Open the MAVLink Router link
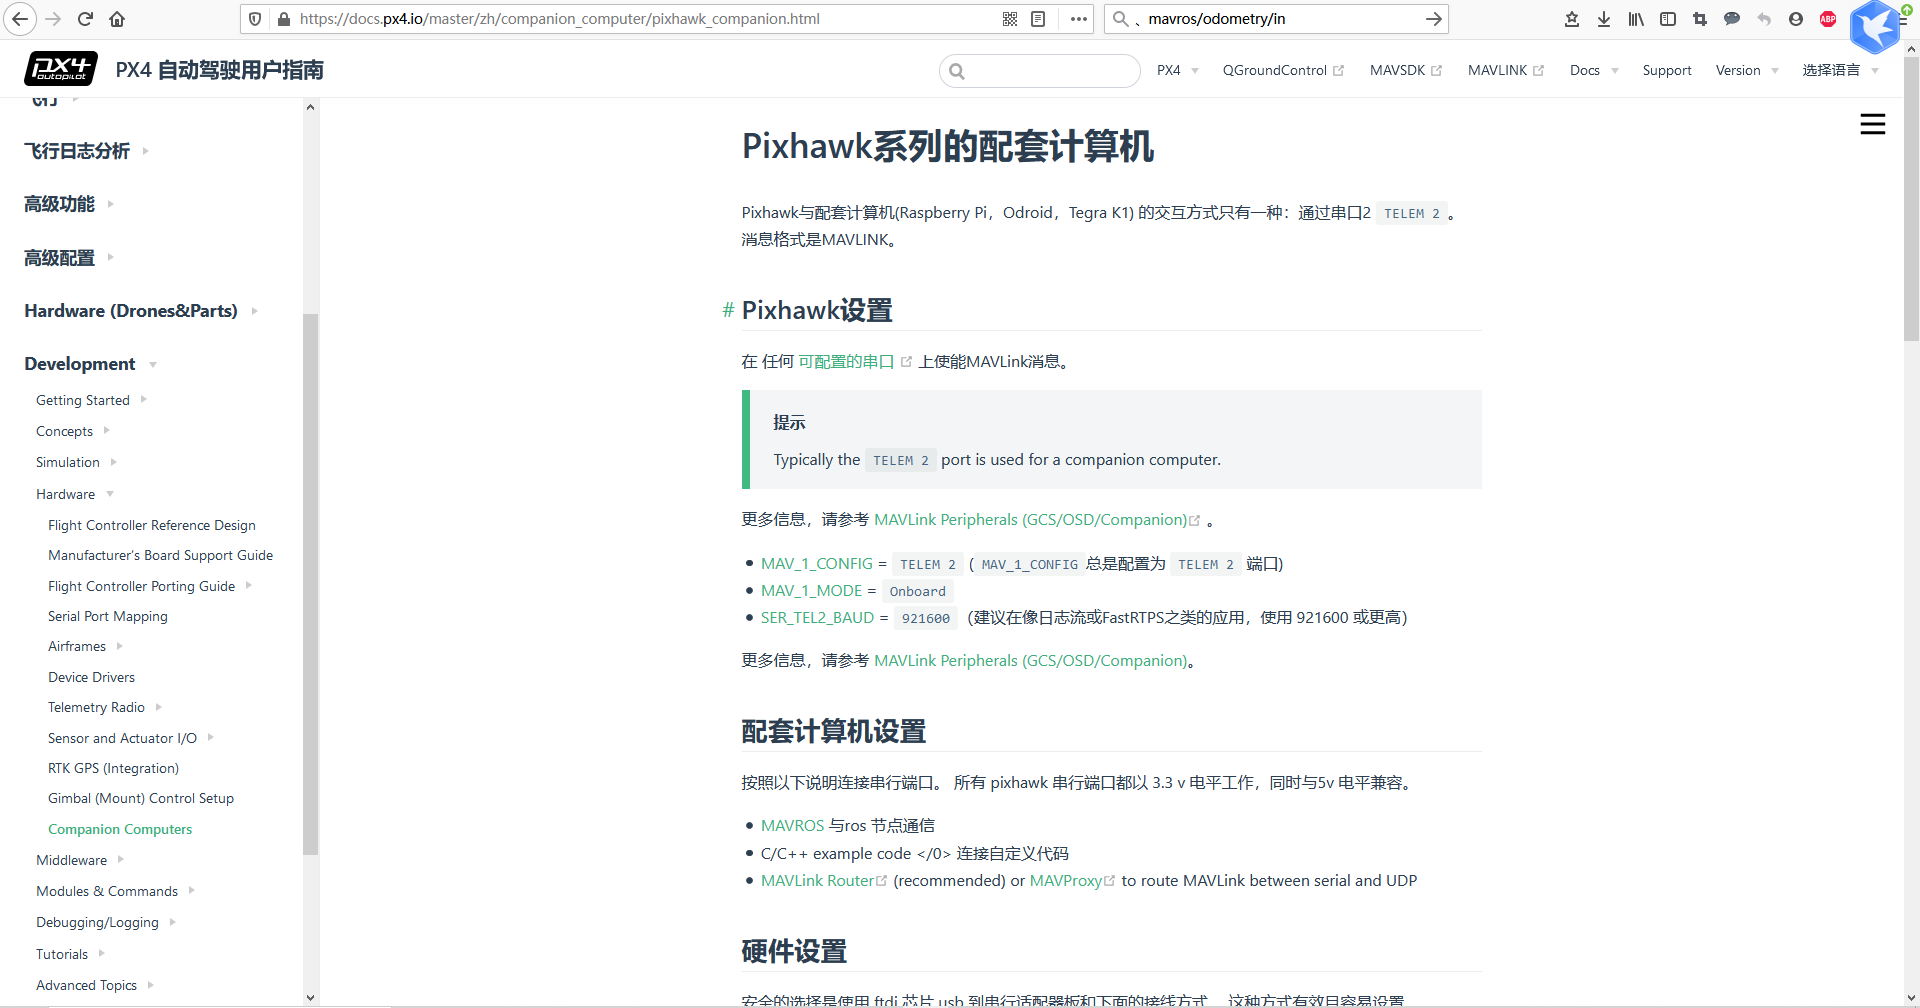1920x1008 pixels. [818, 880]
